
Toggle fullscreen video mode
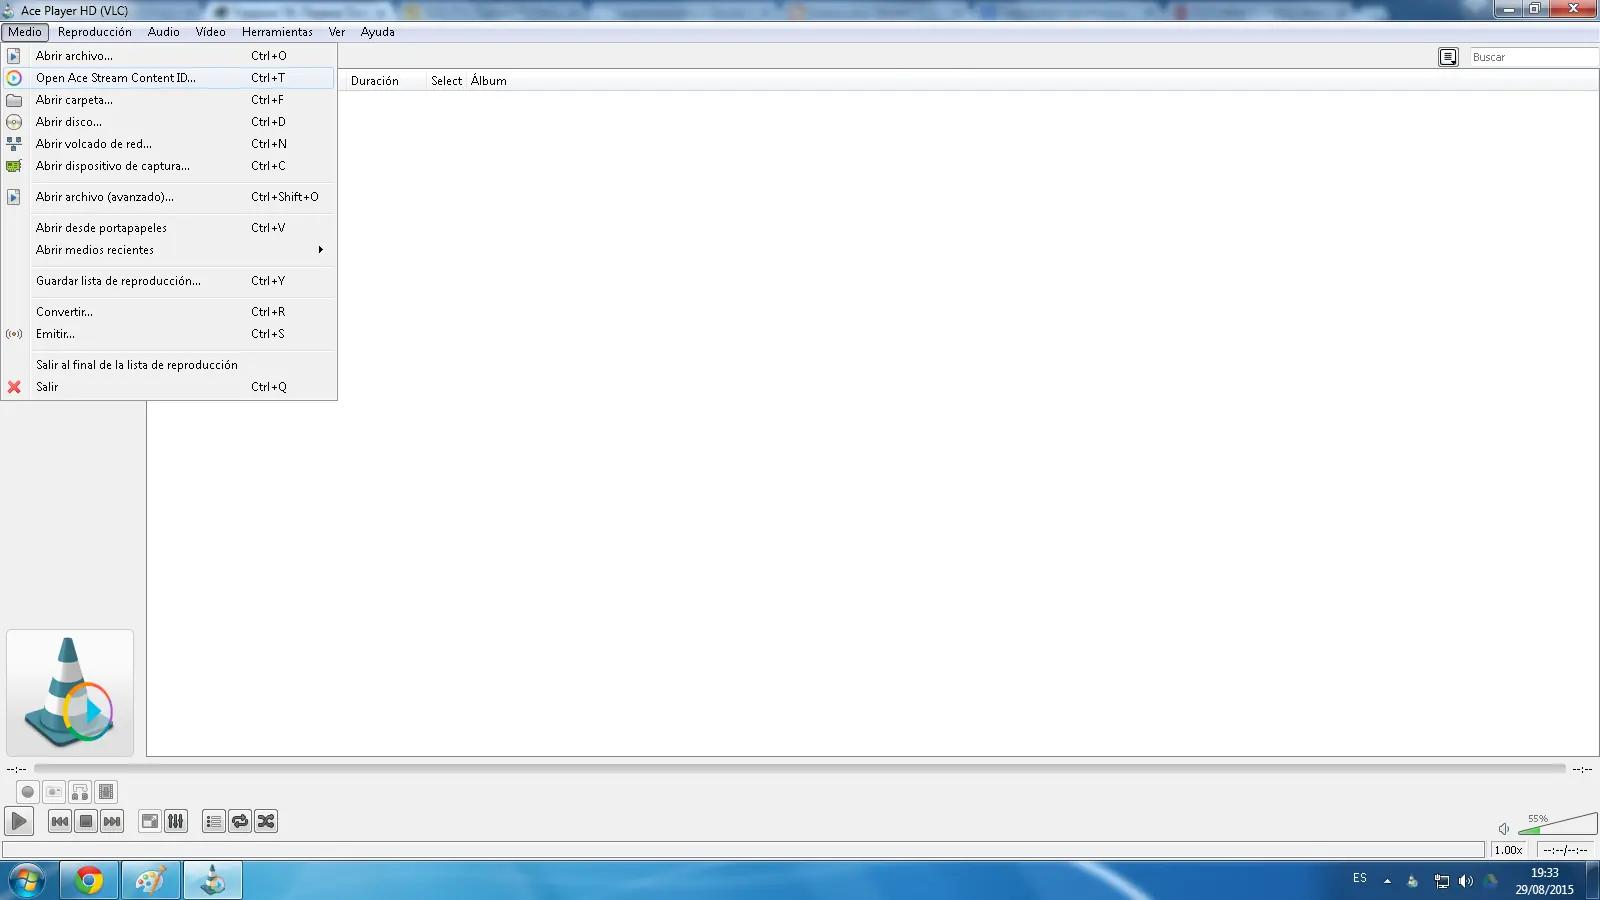coord(150,821)
